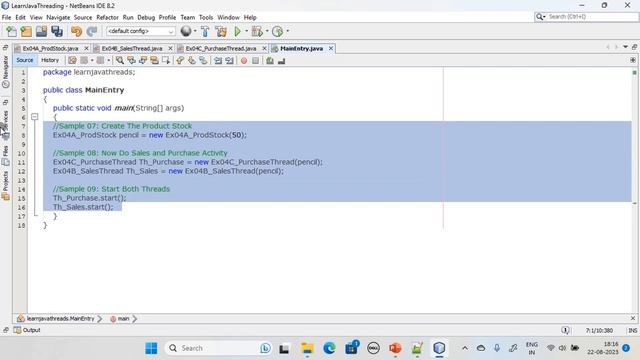The height and width of the screenshot is (360, 640).
Task: Click the Undo toolbar icon
Action: 76,31
